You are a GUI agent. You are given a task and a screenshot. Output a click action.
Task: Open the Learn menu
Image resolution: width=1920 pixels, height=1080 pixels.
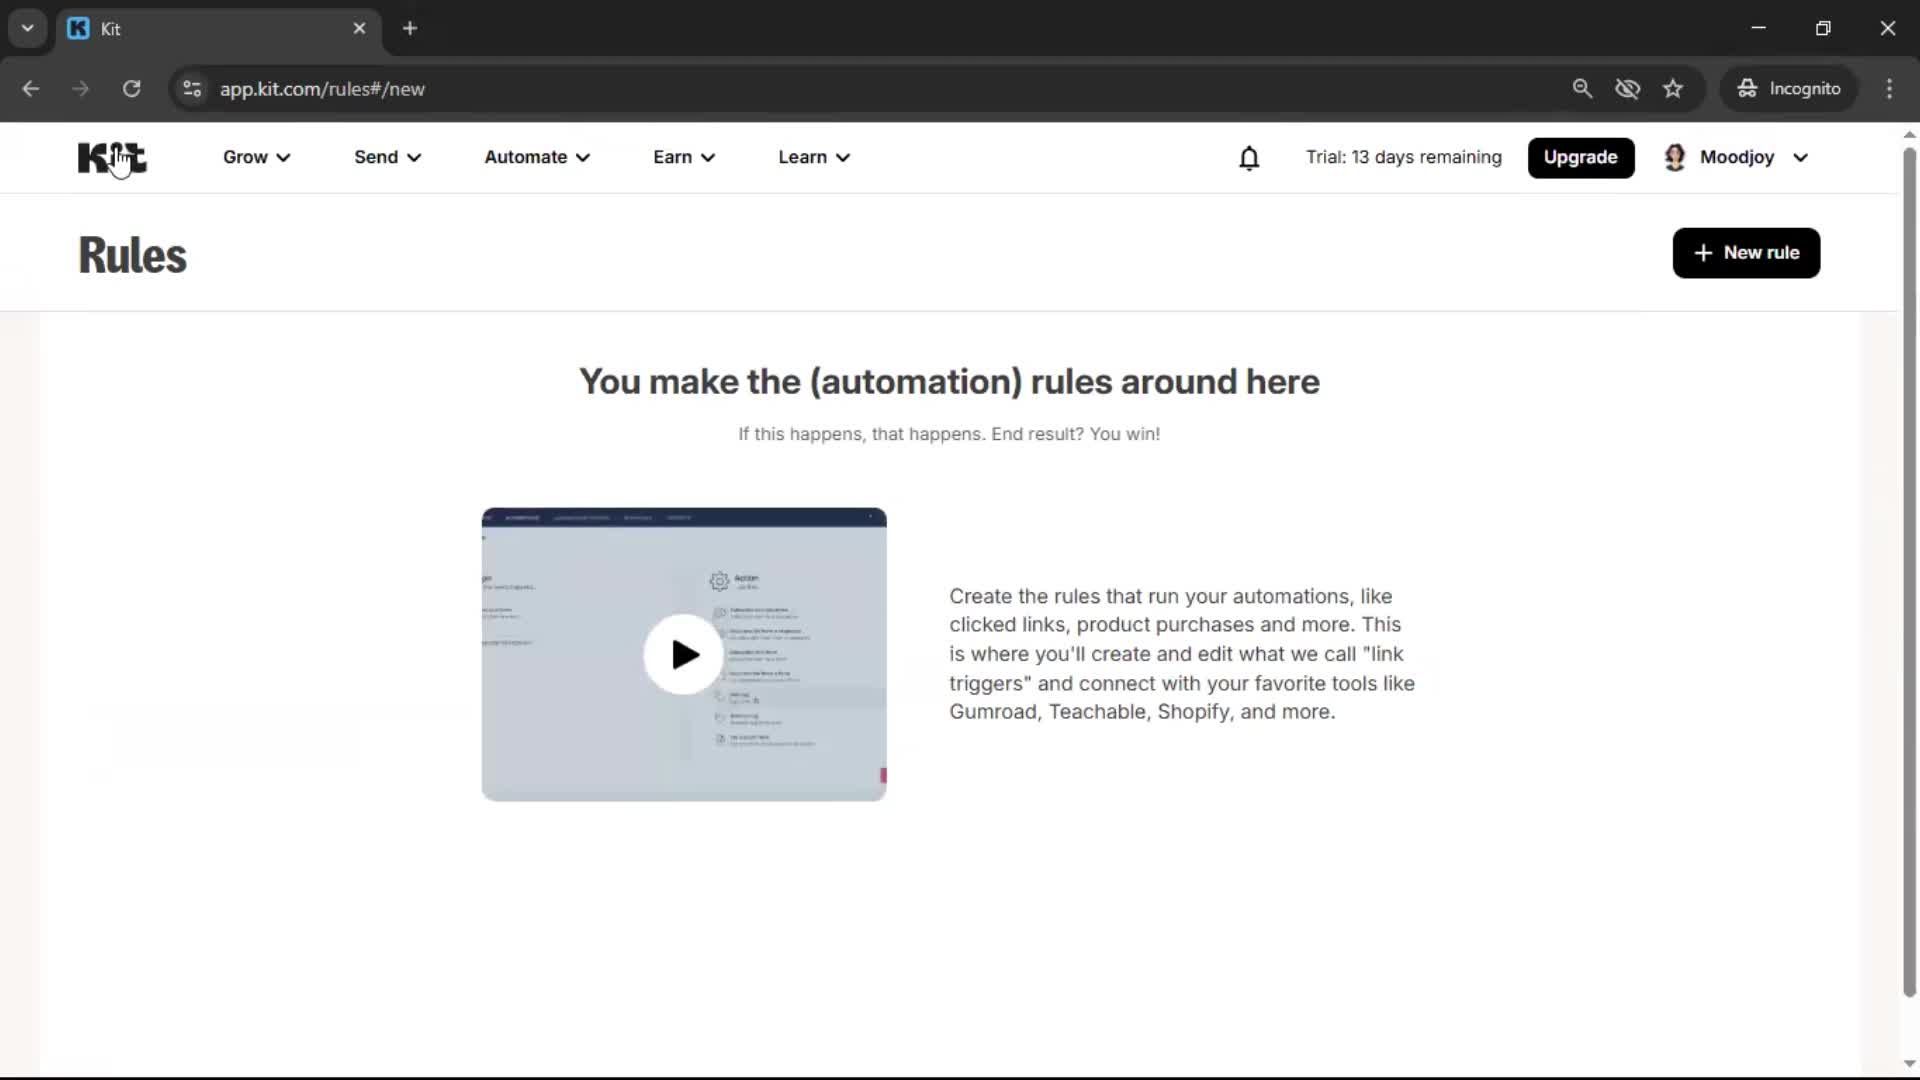(813, 157)
